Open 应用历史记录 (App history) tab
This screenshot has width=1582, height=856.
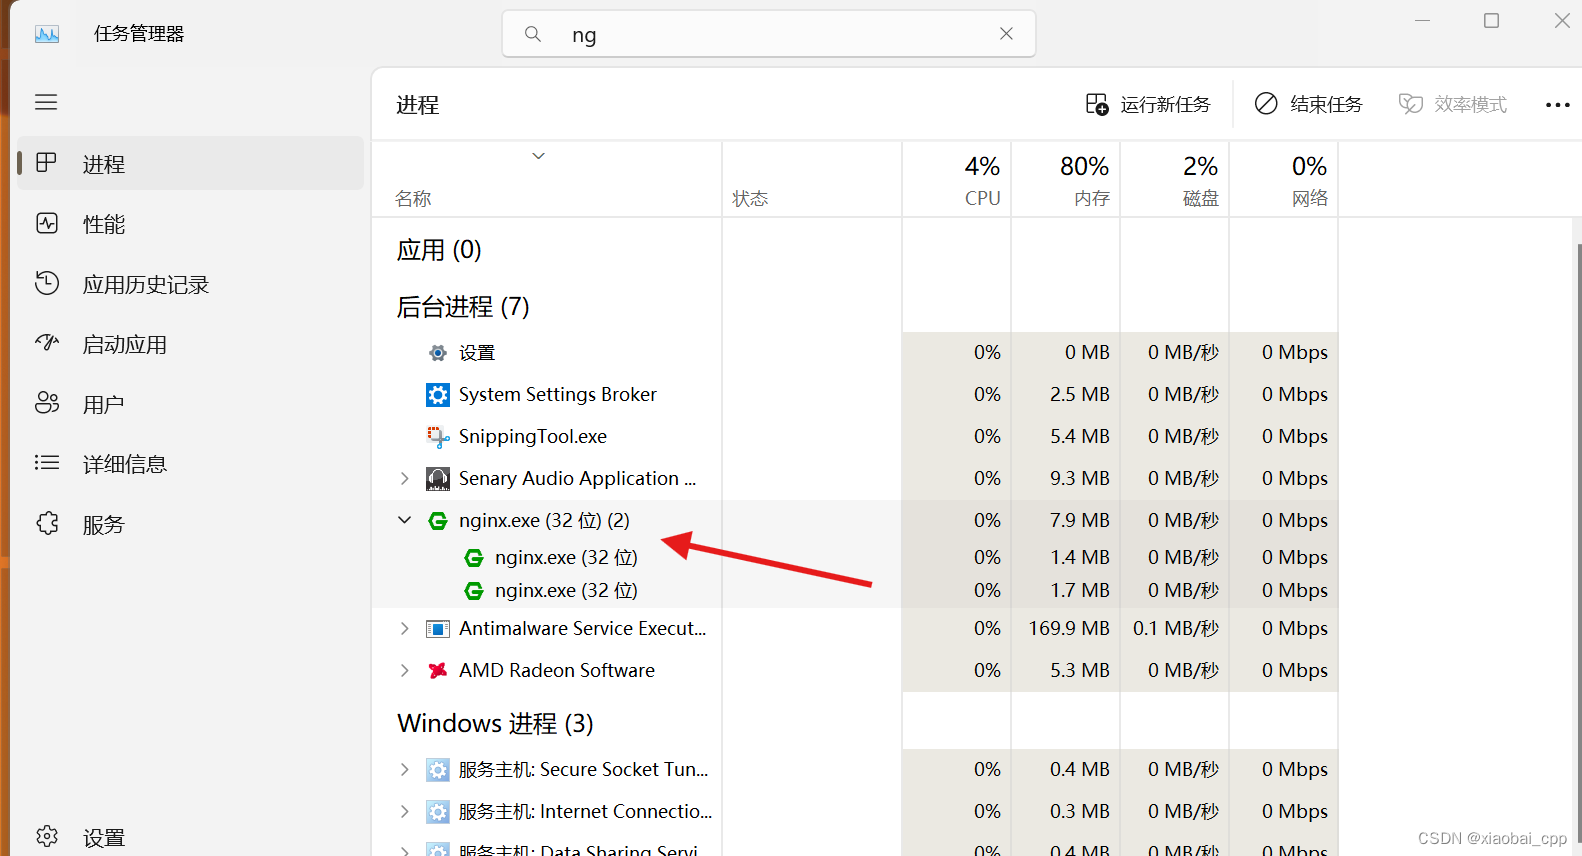coord(191,284)
